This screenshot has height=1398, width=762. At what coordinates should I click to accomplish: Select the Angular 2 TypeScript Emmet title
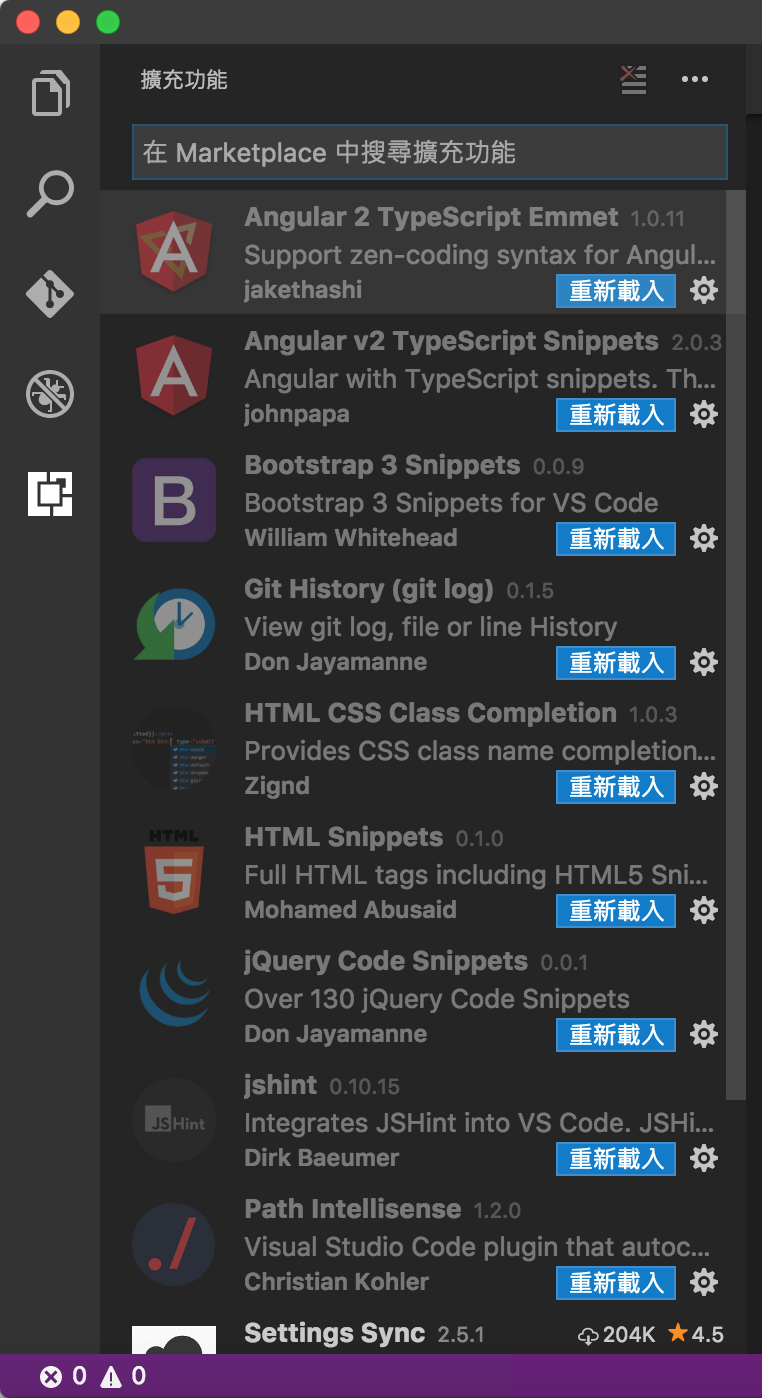[431, 218]
